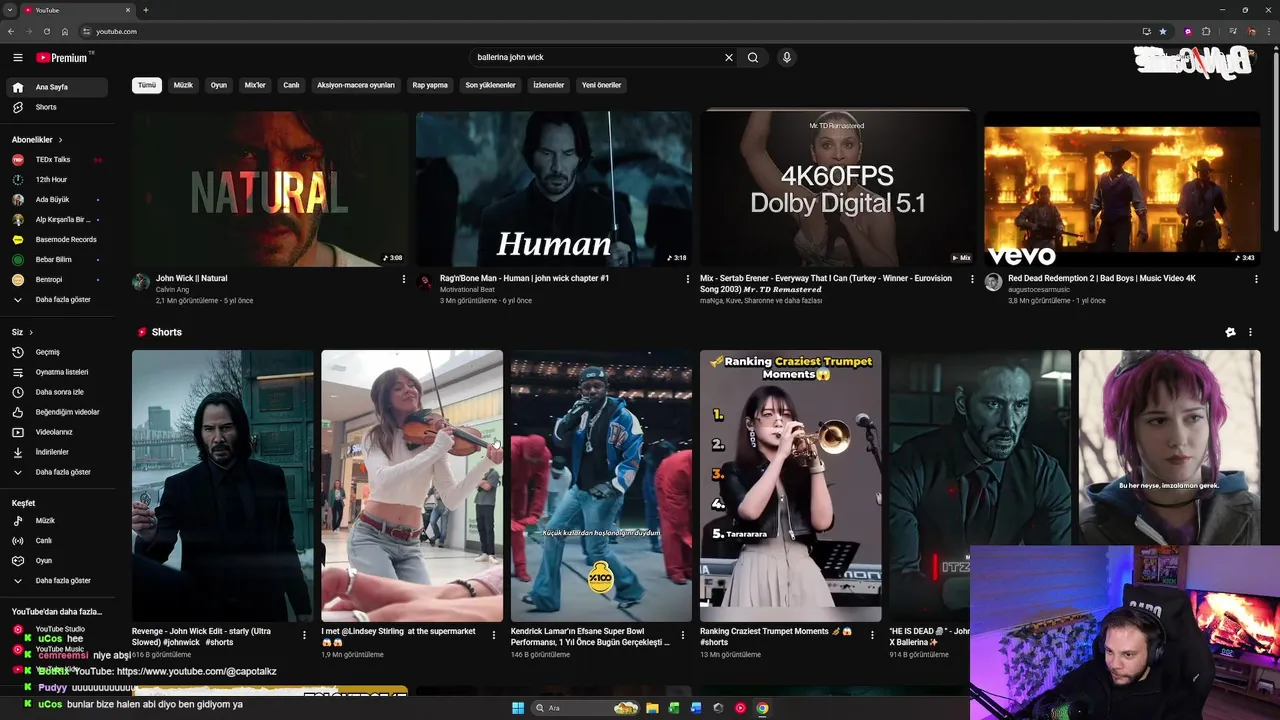The image size is (1280, 720).
Task: Expand more subscriptions with Daha fazla göster
Action: coord(57,299)
